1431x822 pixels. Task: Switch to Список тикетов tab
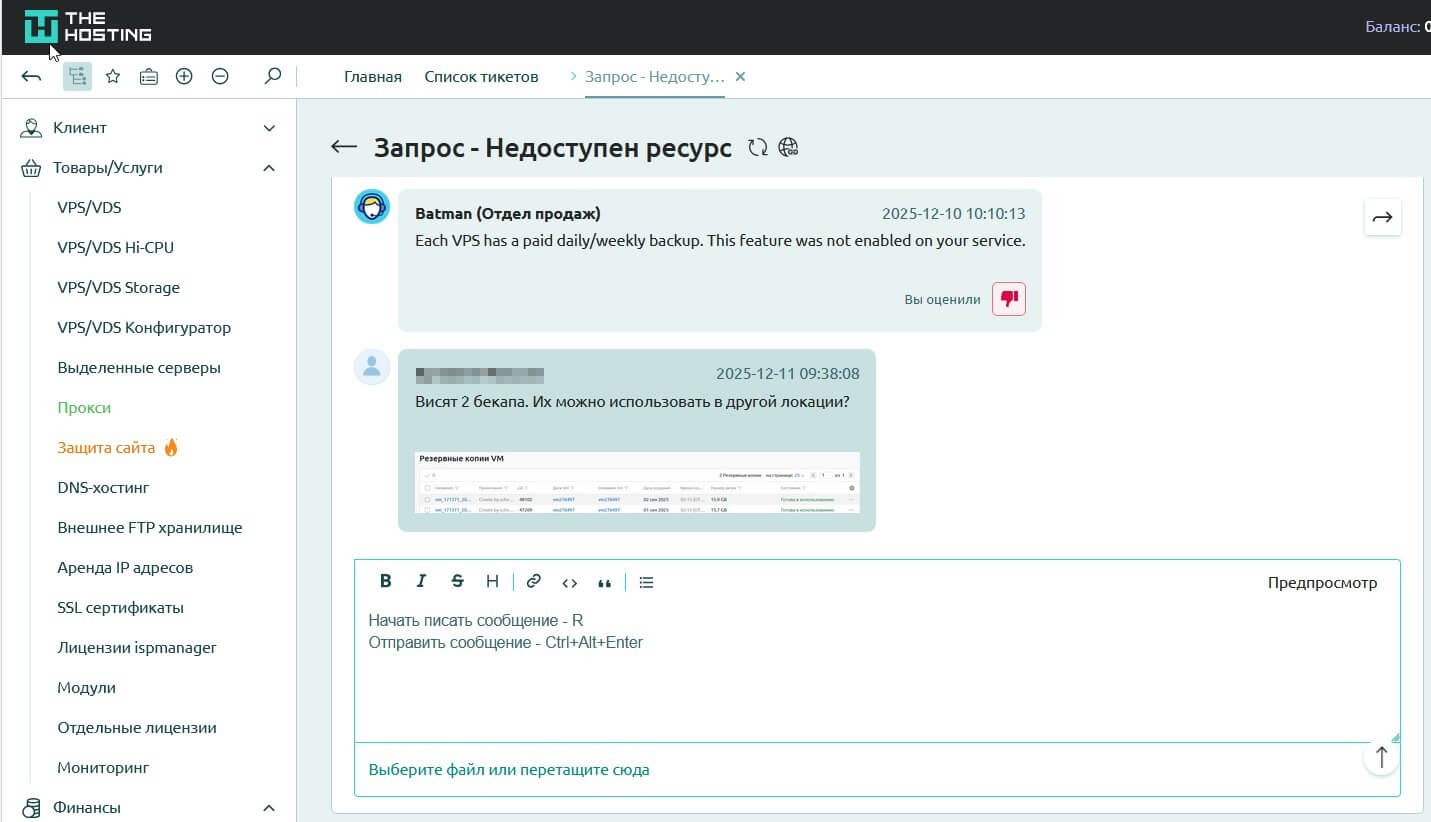click(481, 77)
